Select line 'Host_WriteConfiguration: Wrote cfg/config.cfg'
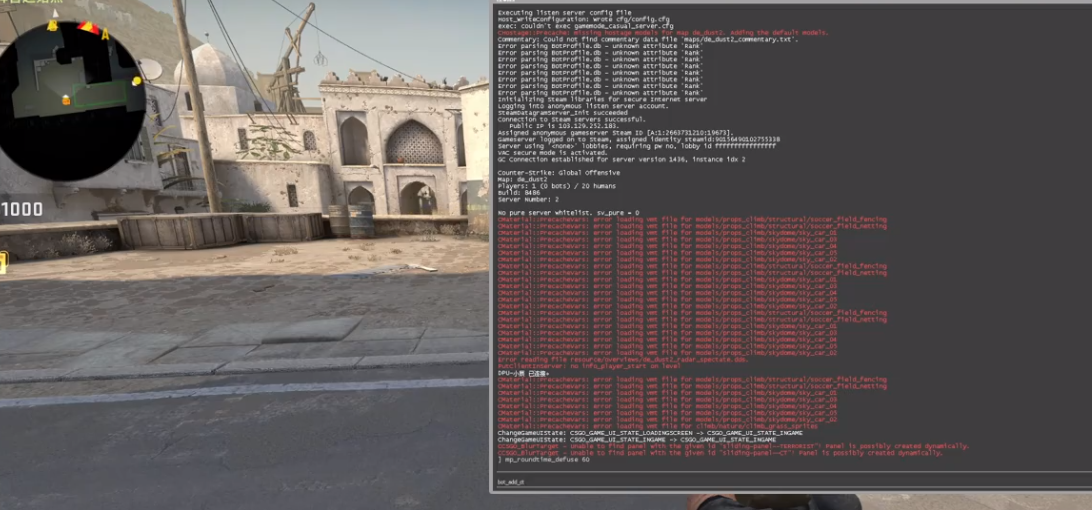 [584, 20]
